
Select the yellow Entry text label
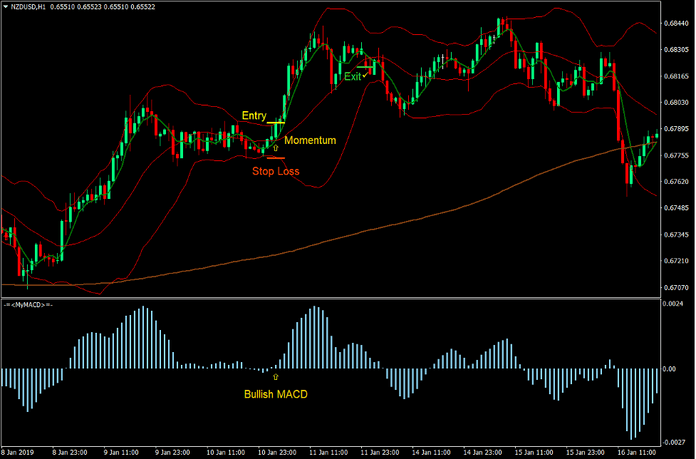[x=254, y=116]
